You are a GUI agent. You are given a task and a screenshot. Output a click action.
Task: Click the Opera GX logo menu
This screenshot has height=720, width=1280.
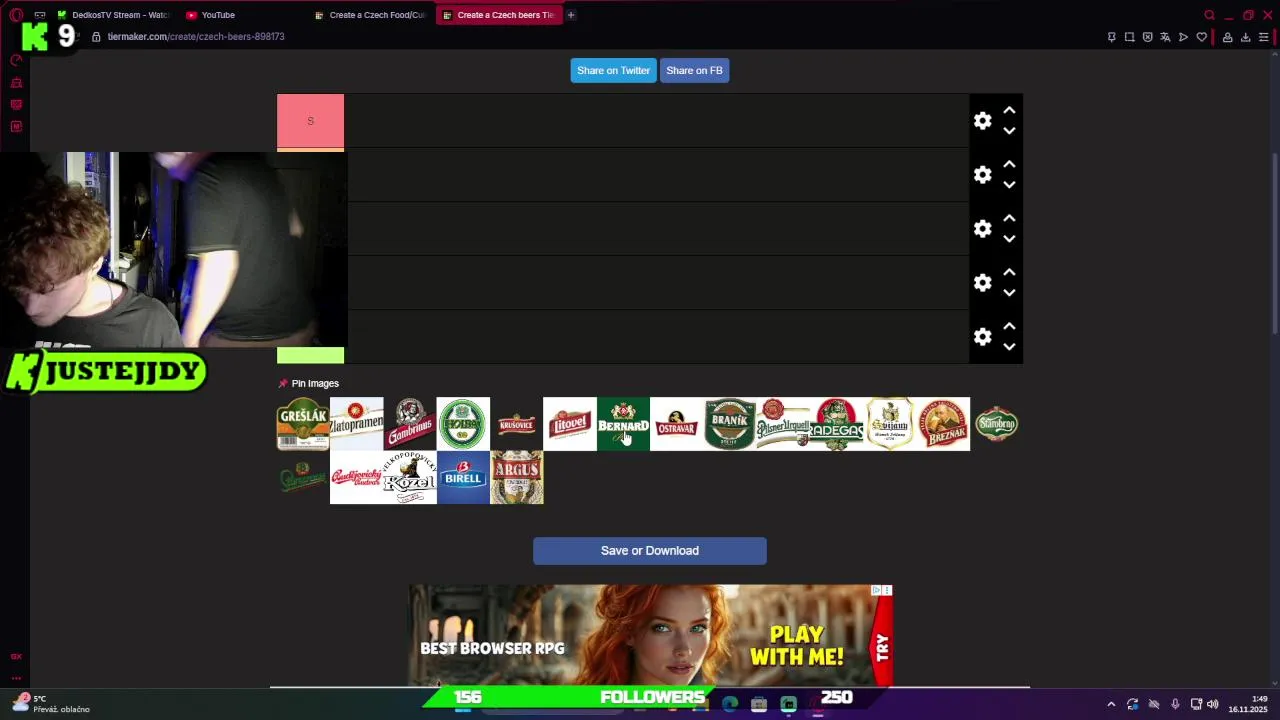16,15
